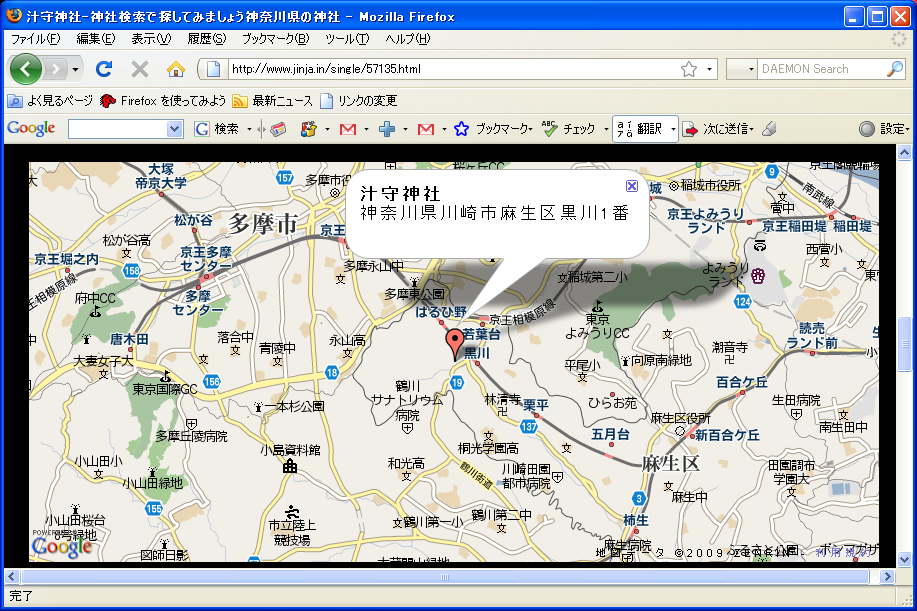
Task: Click the チェック spell check button
Action: click(x=569, y=129)
